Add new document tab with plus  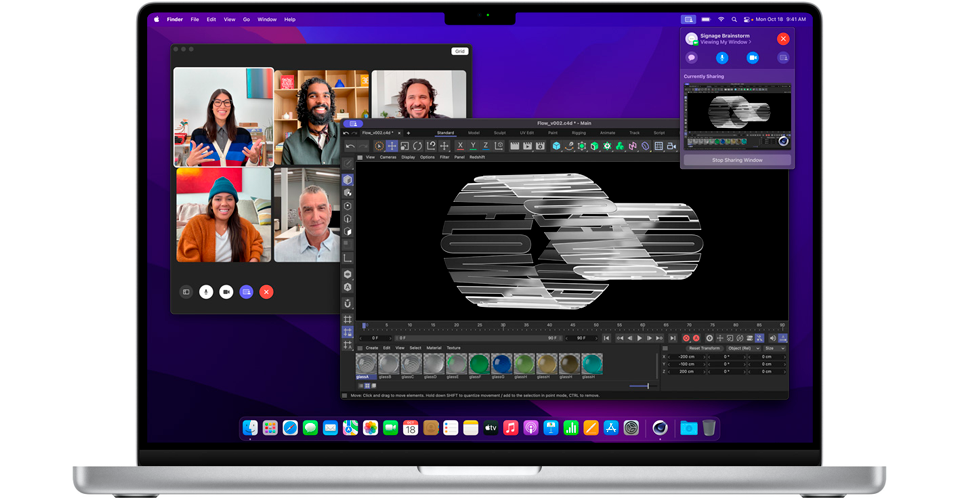pyautogui.click(x=408, y=133)
